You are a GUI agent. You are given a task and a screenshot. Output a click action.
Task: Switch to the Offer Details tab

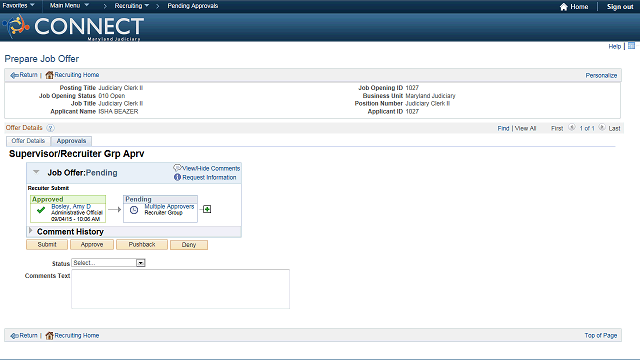28,141
